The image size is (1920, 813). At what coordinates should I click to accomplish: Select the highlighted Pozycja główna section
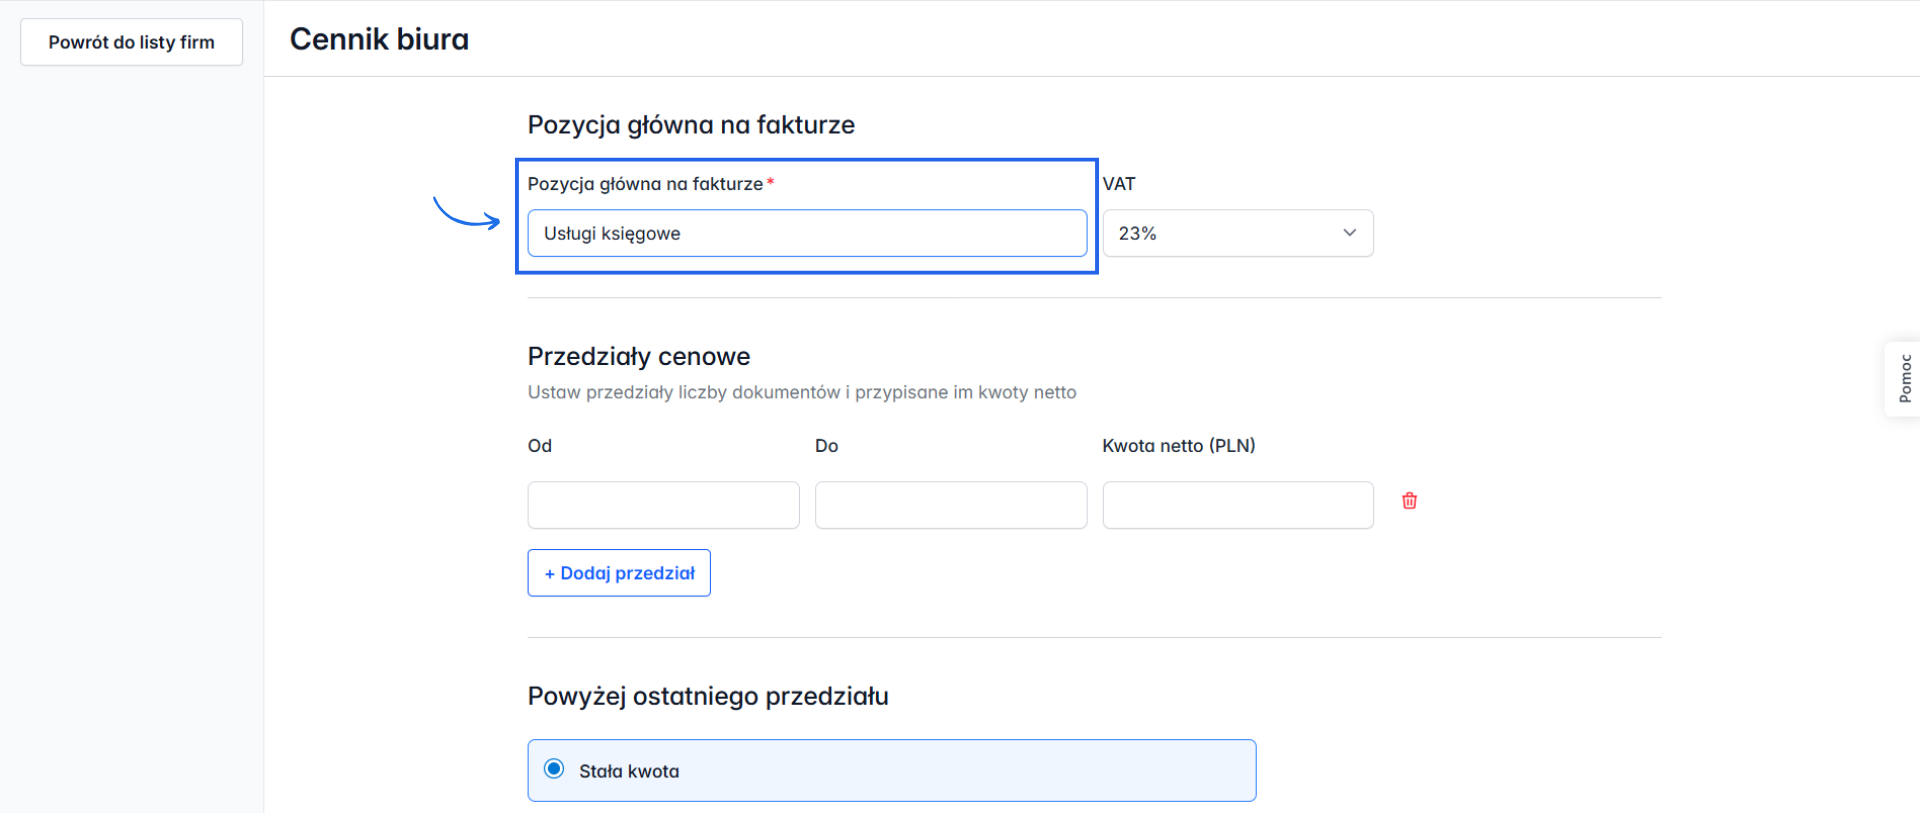[x=806, y=217]
